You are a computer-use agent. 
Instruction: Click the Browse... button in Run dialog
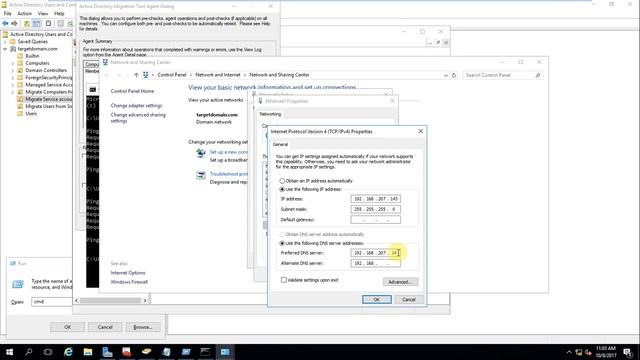tap(143, 327)
